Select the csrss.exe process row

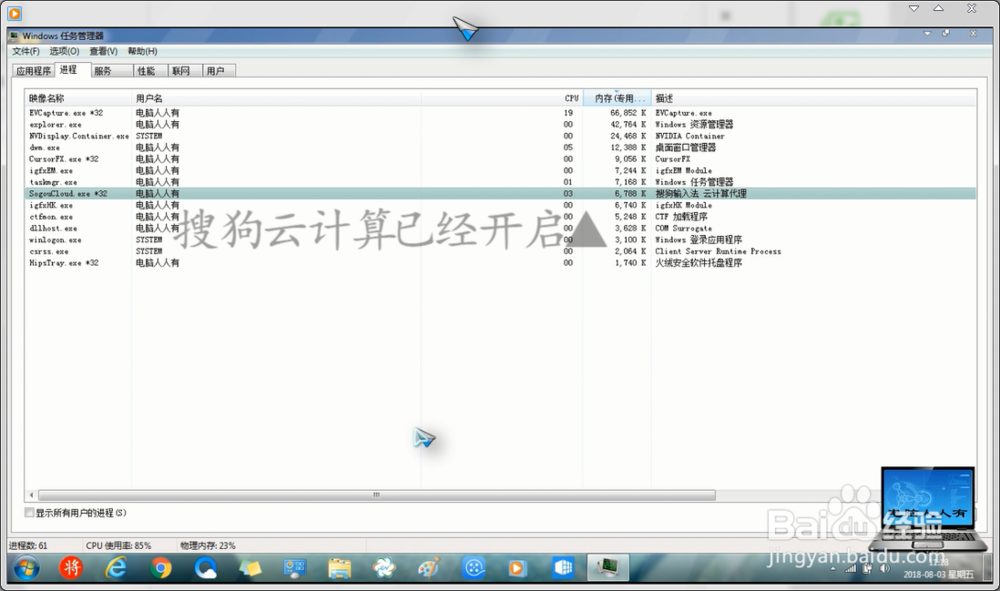pyautogui.click(x=501, y=251)
